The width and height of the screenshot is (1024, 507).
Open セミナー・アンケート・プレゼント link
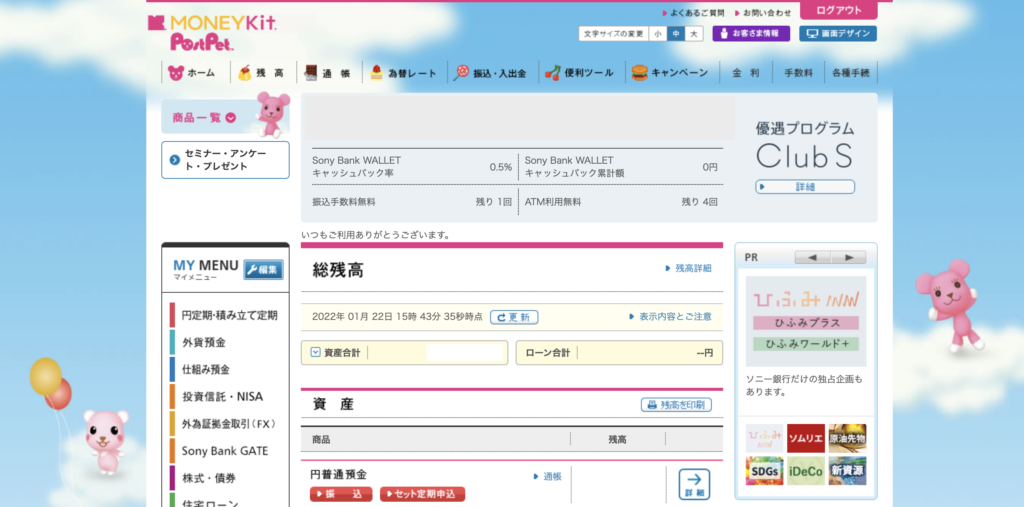pos(225,160)
